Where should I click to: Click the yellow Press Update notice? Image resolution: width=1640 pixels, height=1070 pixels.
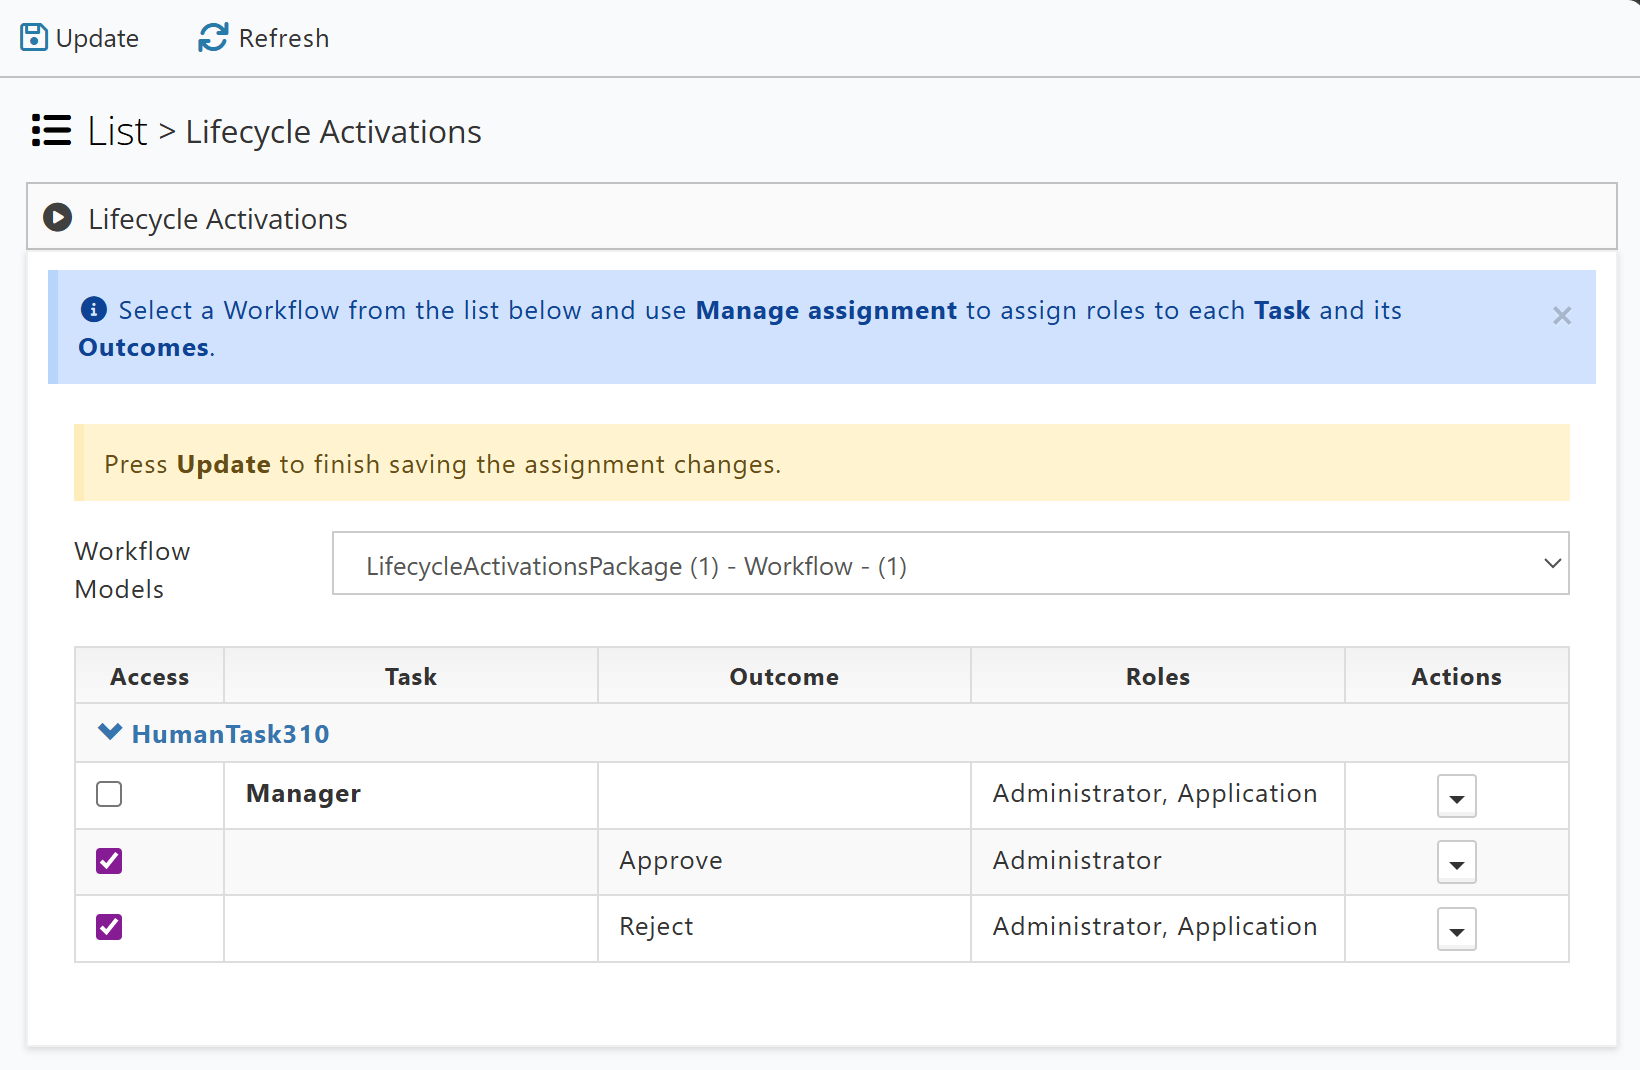[822, 463]
